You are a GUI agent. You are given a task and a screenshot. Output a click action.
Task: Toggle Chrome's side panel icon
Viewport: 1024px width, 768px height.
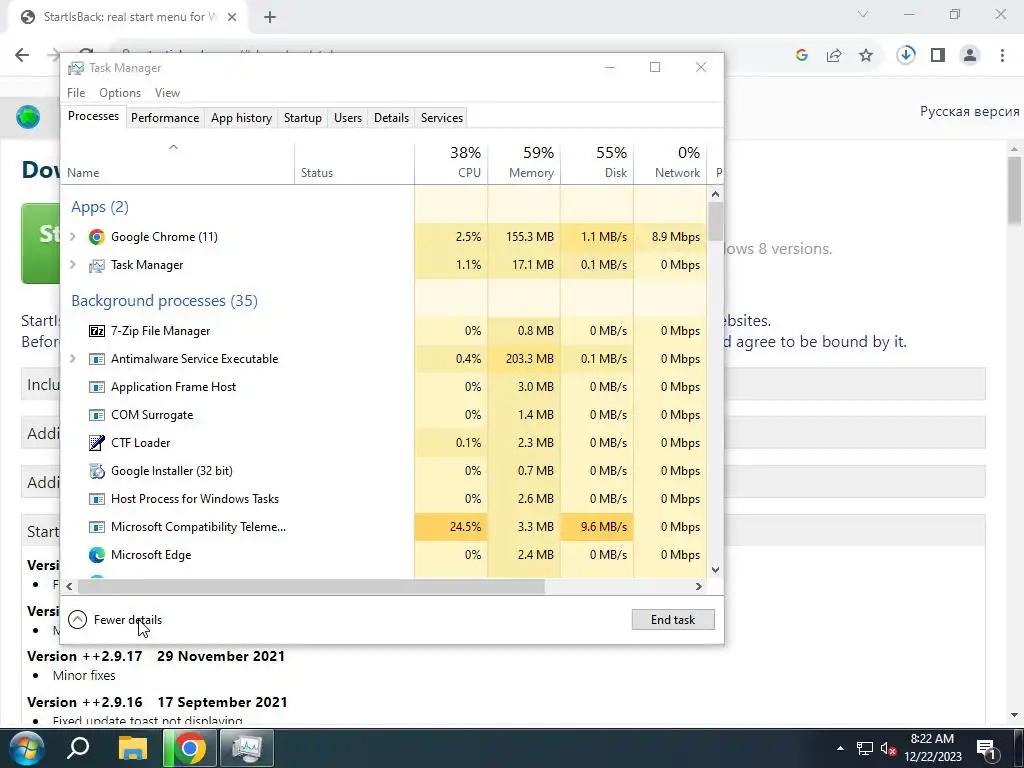938,55
